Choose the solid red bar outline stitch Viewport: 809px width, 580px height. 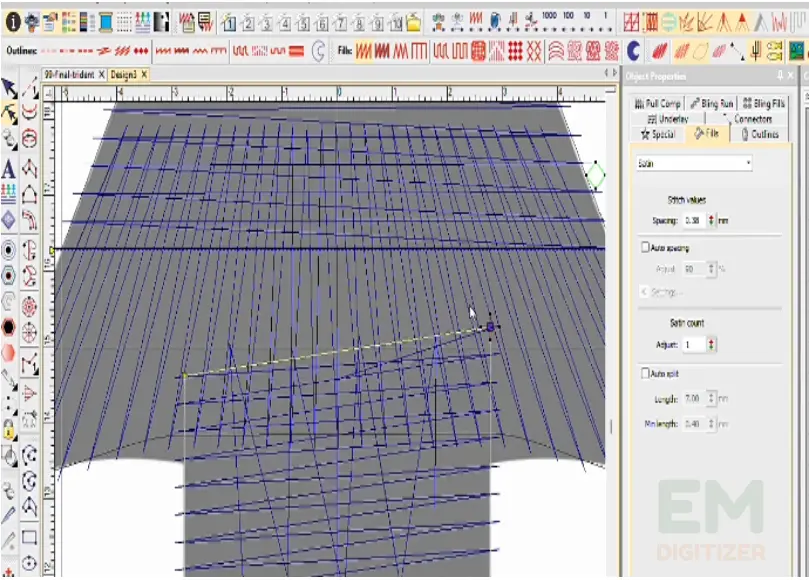pos(296,51)
